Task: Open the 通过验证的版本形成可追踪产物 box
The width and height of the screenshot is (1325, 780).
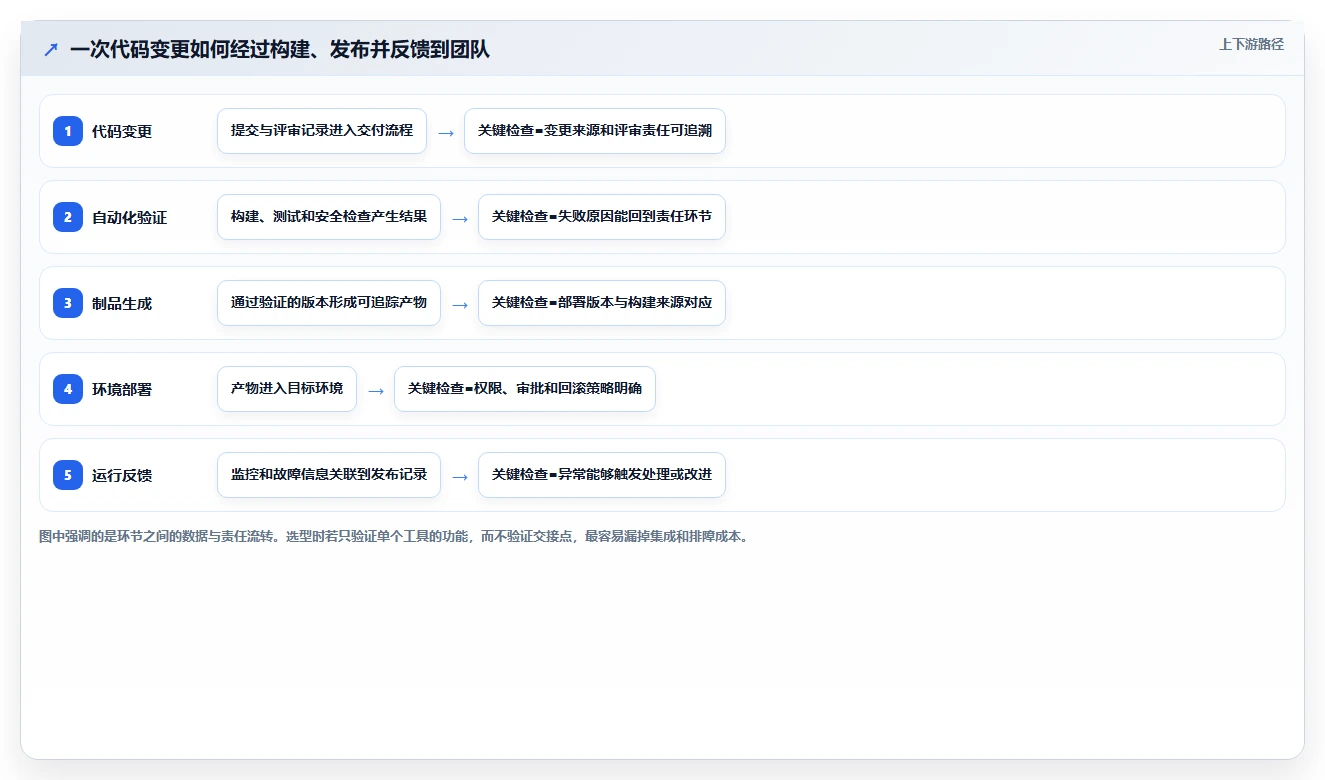Action: (x=329, y=303)
